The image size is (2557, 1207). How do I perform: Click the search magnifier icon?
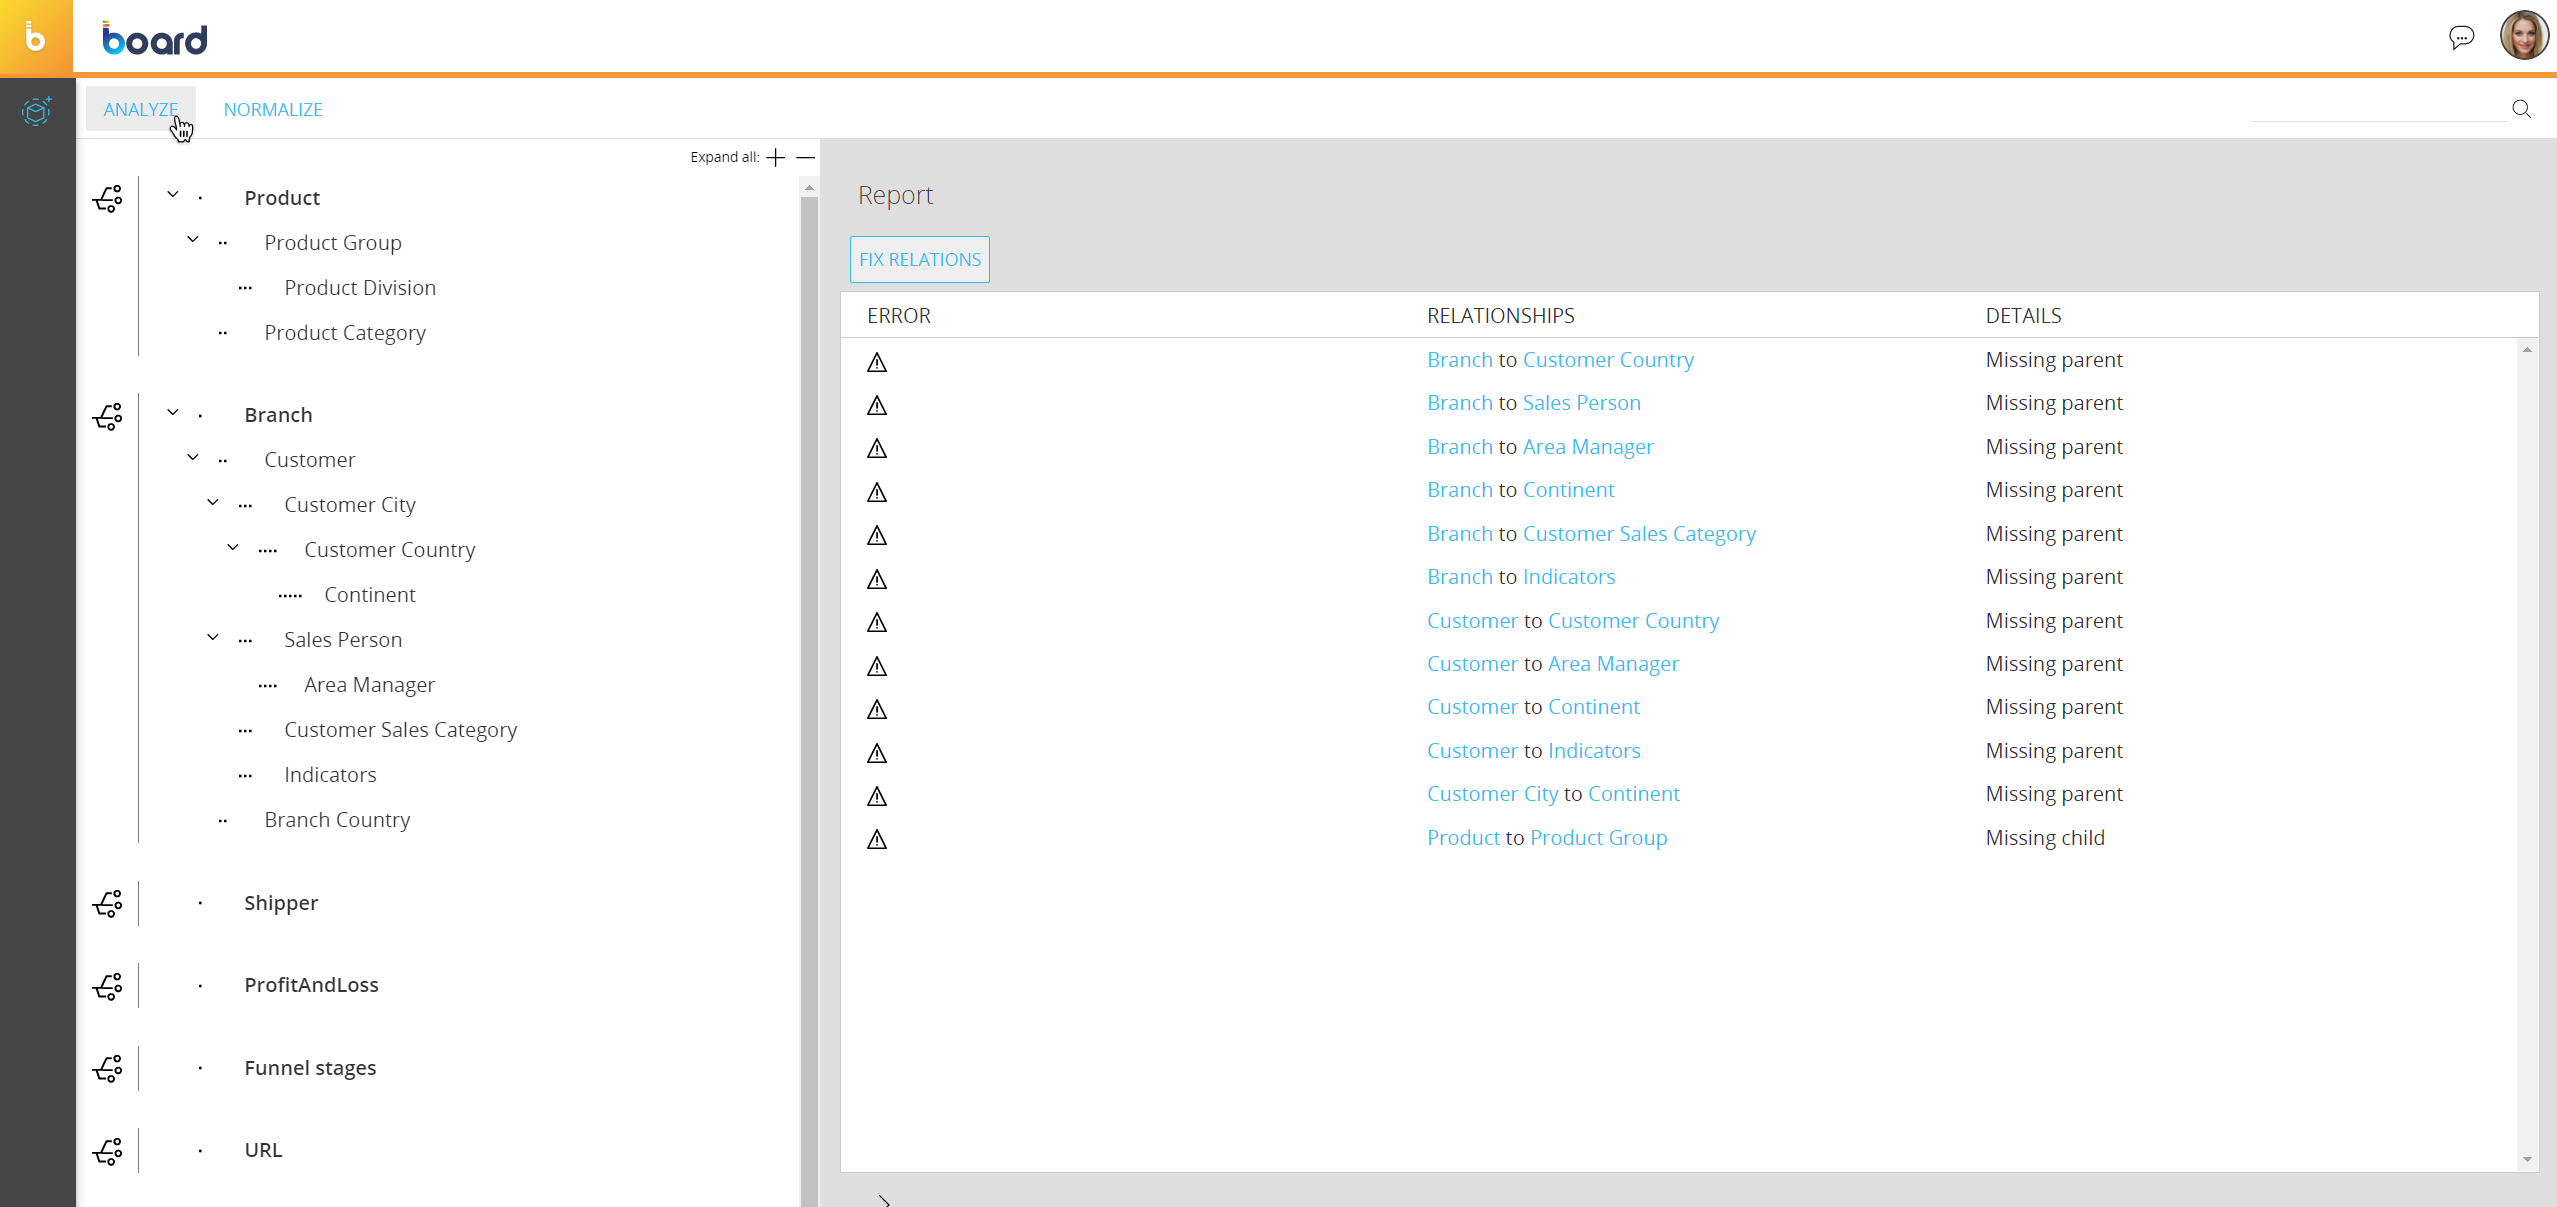pos(2521,109)
